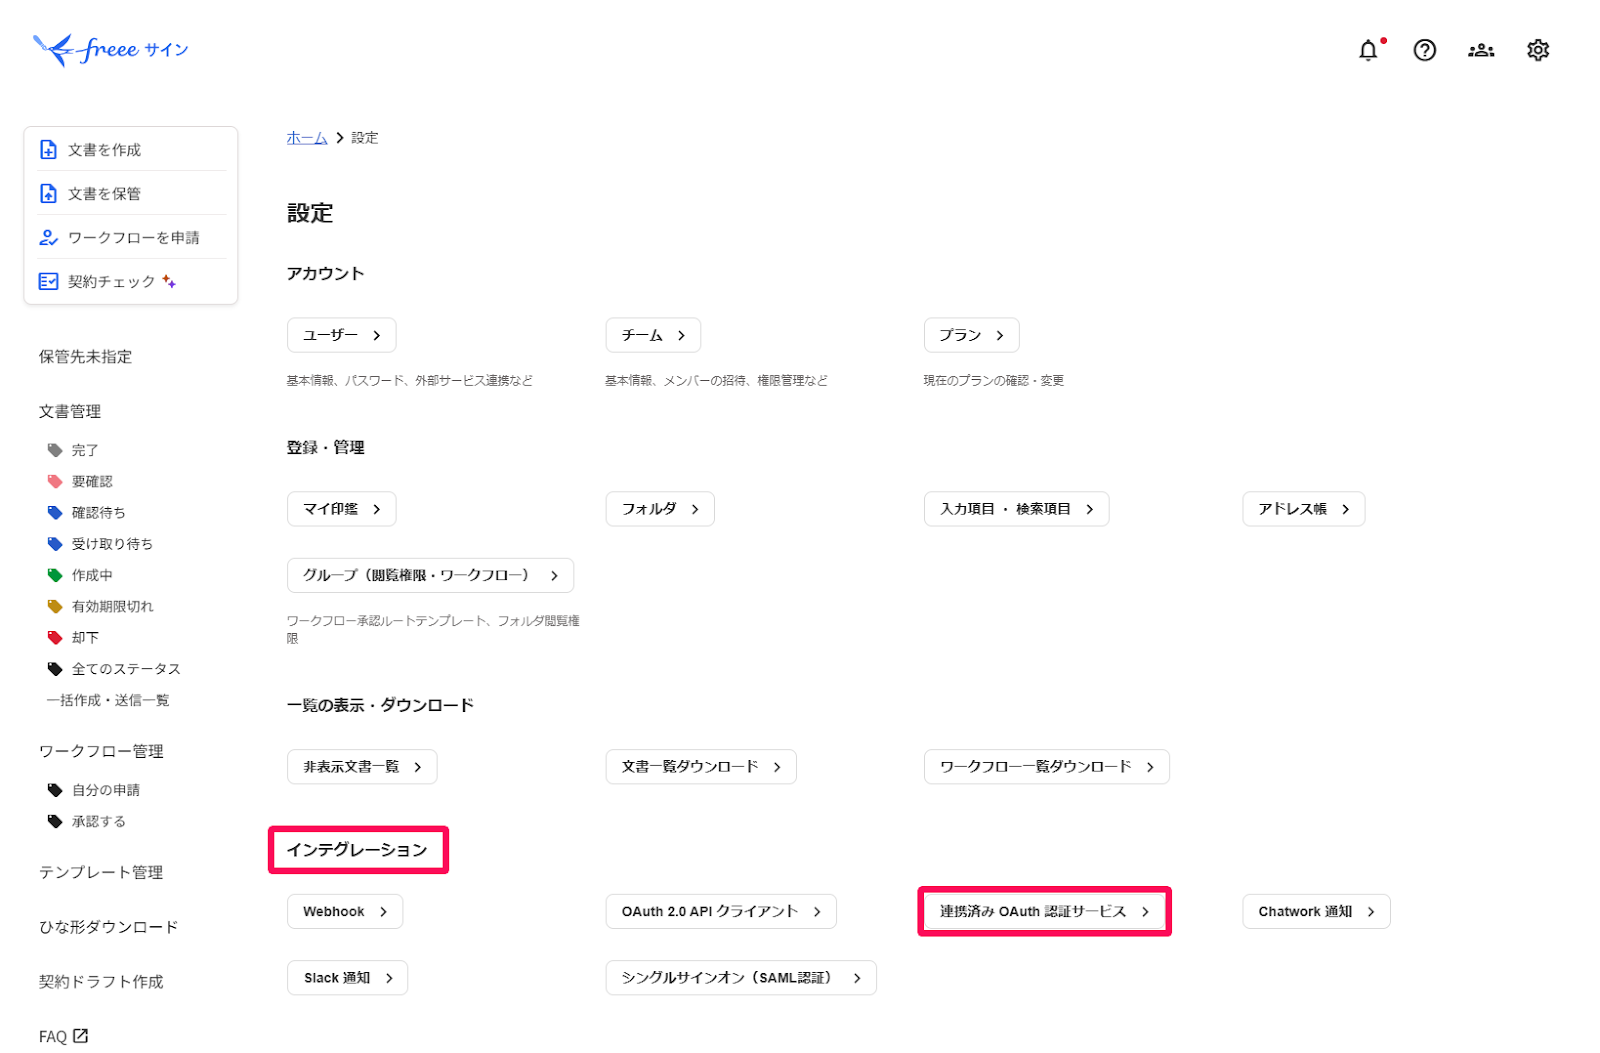Open グループ（閲覧権限・ワークフロー） settings
Image resolution: width=1600 pixels, height=1053 pixels.
pyautogui.click(x=430, y=576)
